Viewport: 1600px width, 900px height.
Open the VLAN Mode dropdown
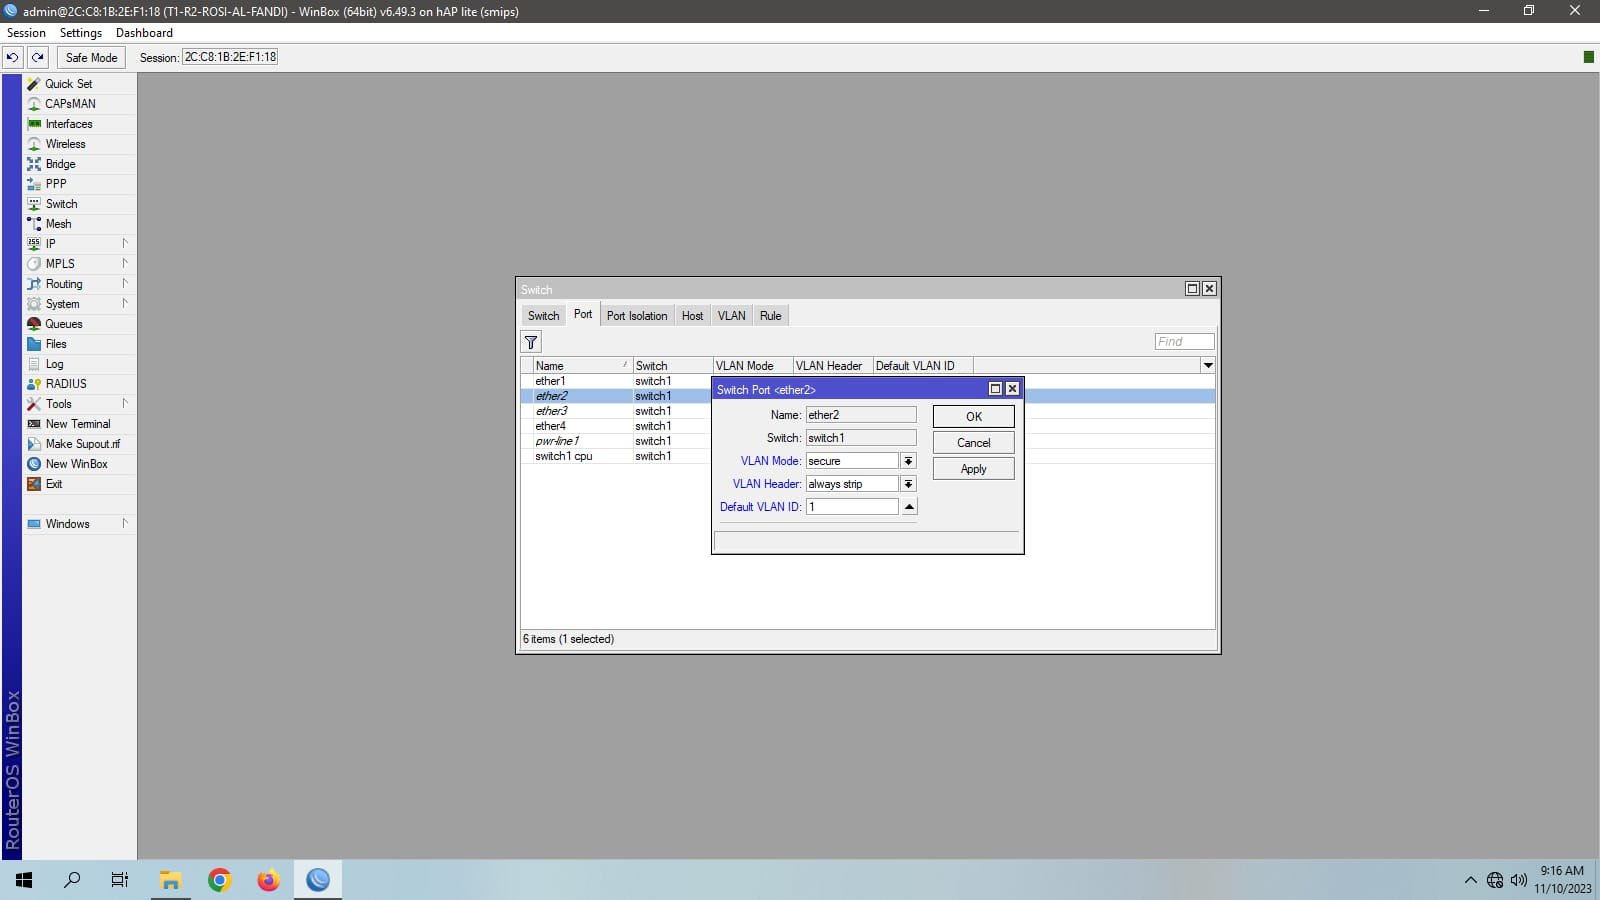click(x=908, y=461)
